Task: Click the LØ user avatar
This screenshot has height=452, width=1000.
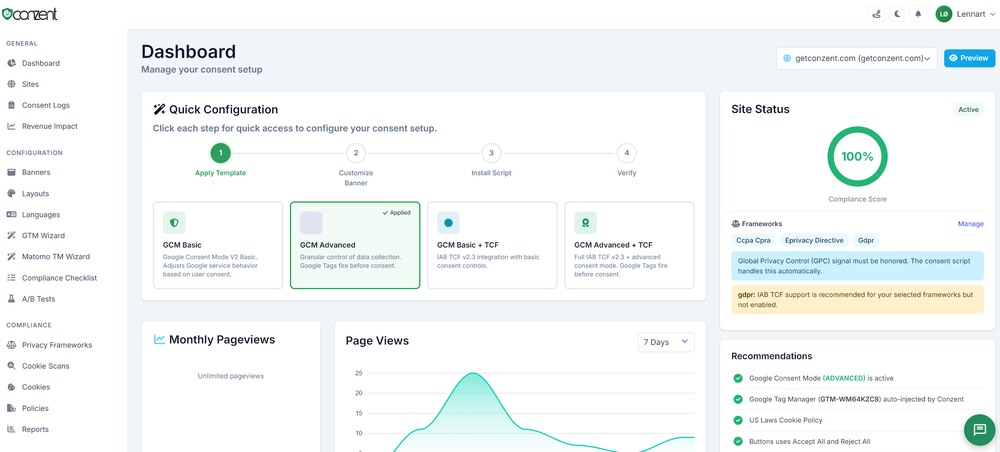Action: pyautogui.click(x=944, y=13)
